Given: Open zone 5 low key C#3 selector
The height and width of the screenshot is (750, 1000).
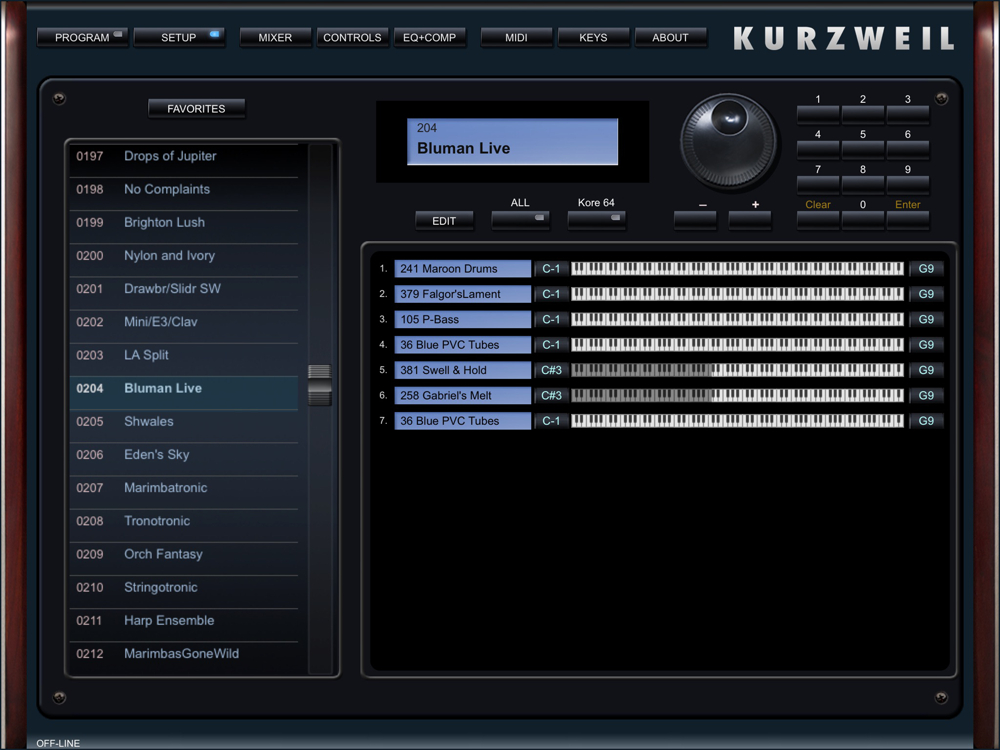Looking at the screenshot, I should [551, 370].
